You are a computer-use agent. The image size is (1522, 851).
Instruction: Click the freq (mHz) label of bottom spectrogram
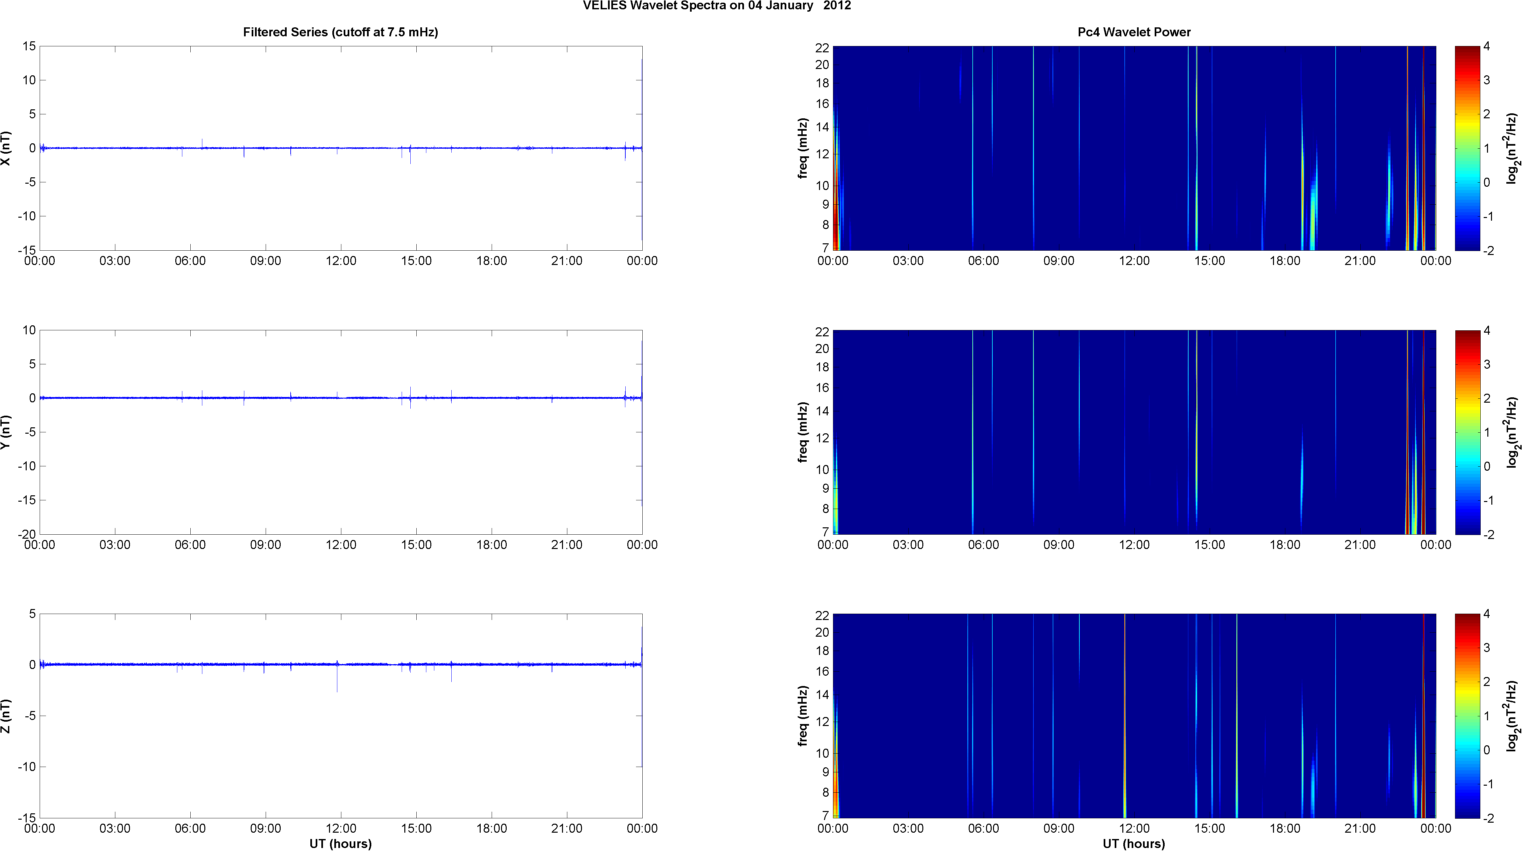(802, 716)
